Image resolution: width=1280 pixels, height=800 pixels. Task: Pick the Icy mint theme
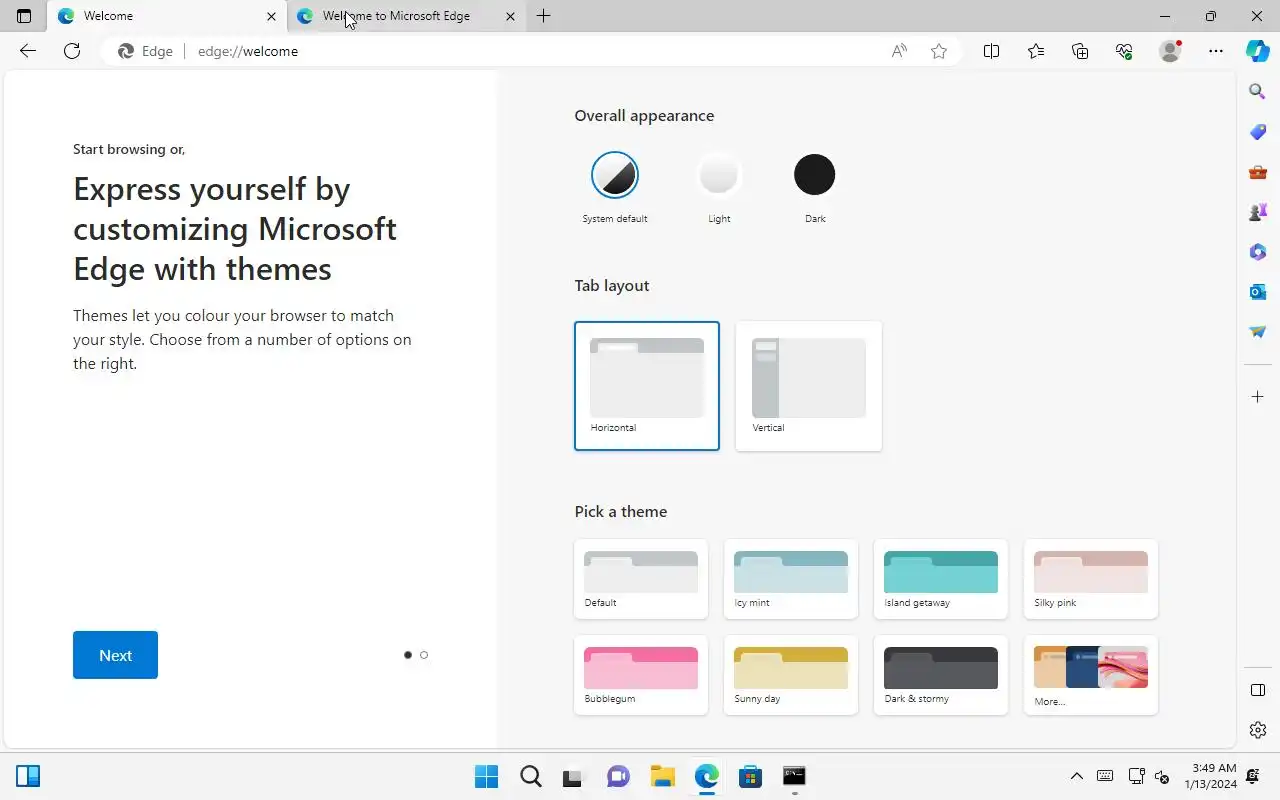pyautogui.click(x=791, y=579)
